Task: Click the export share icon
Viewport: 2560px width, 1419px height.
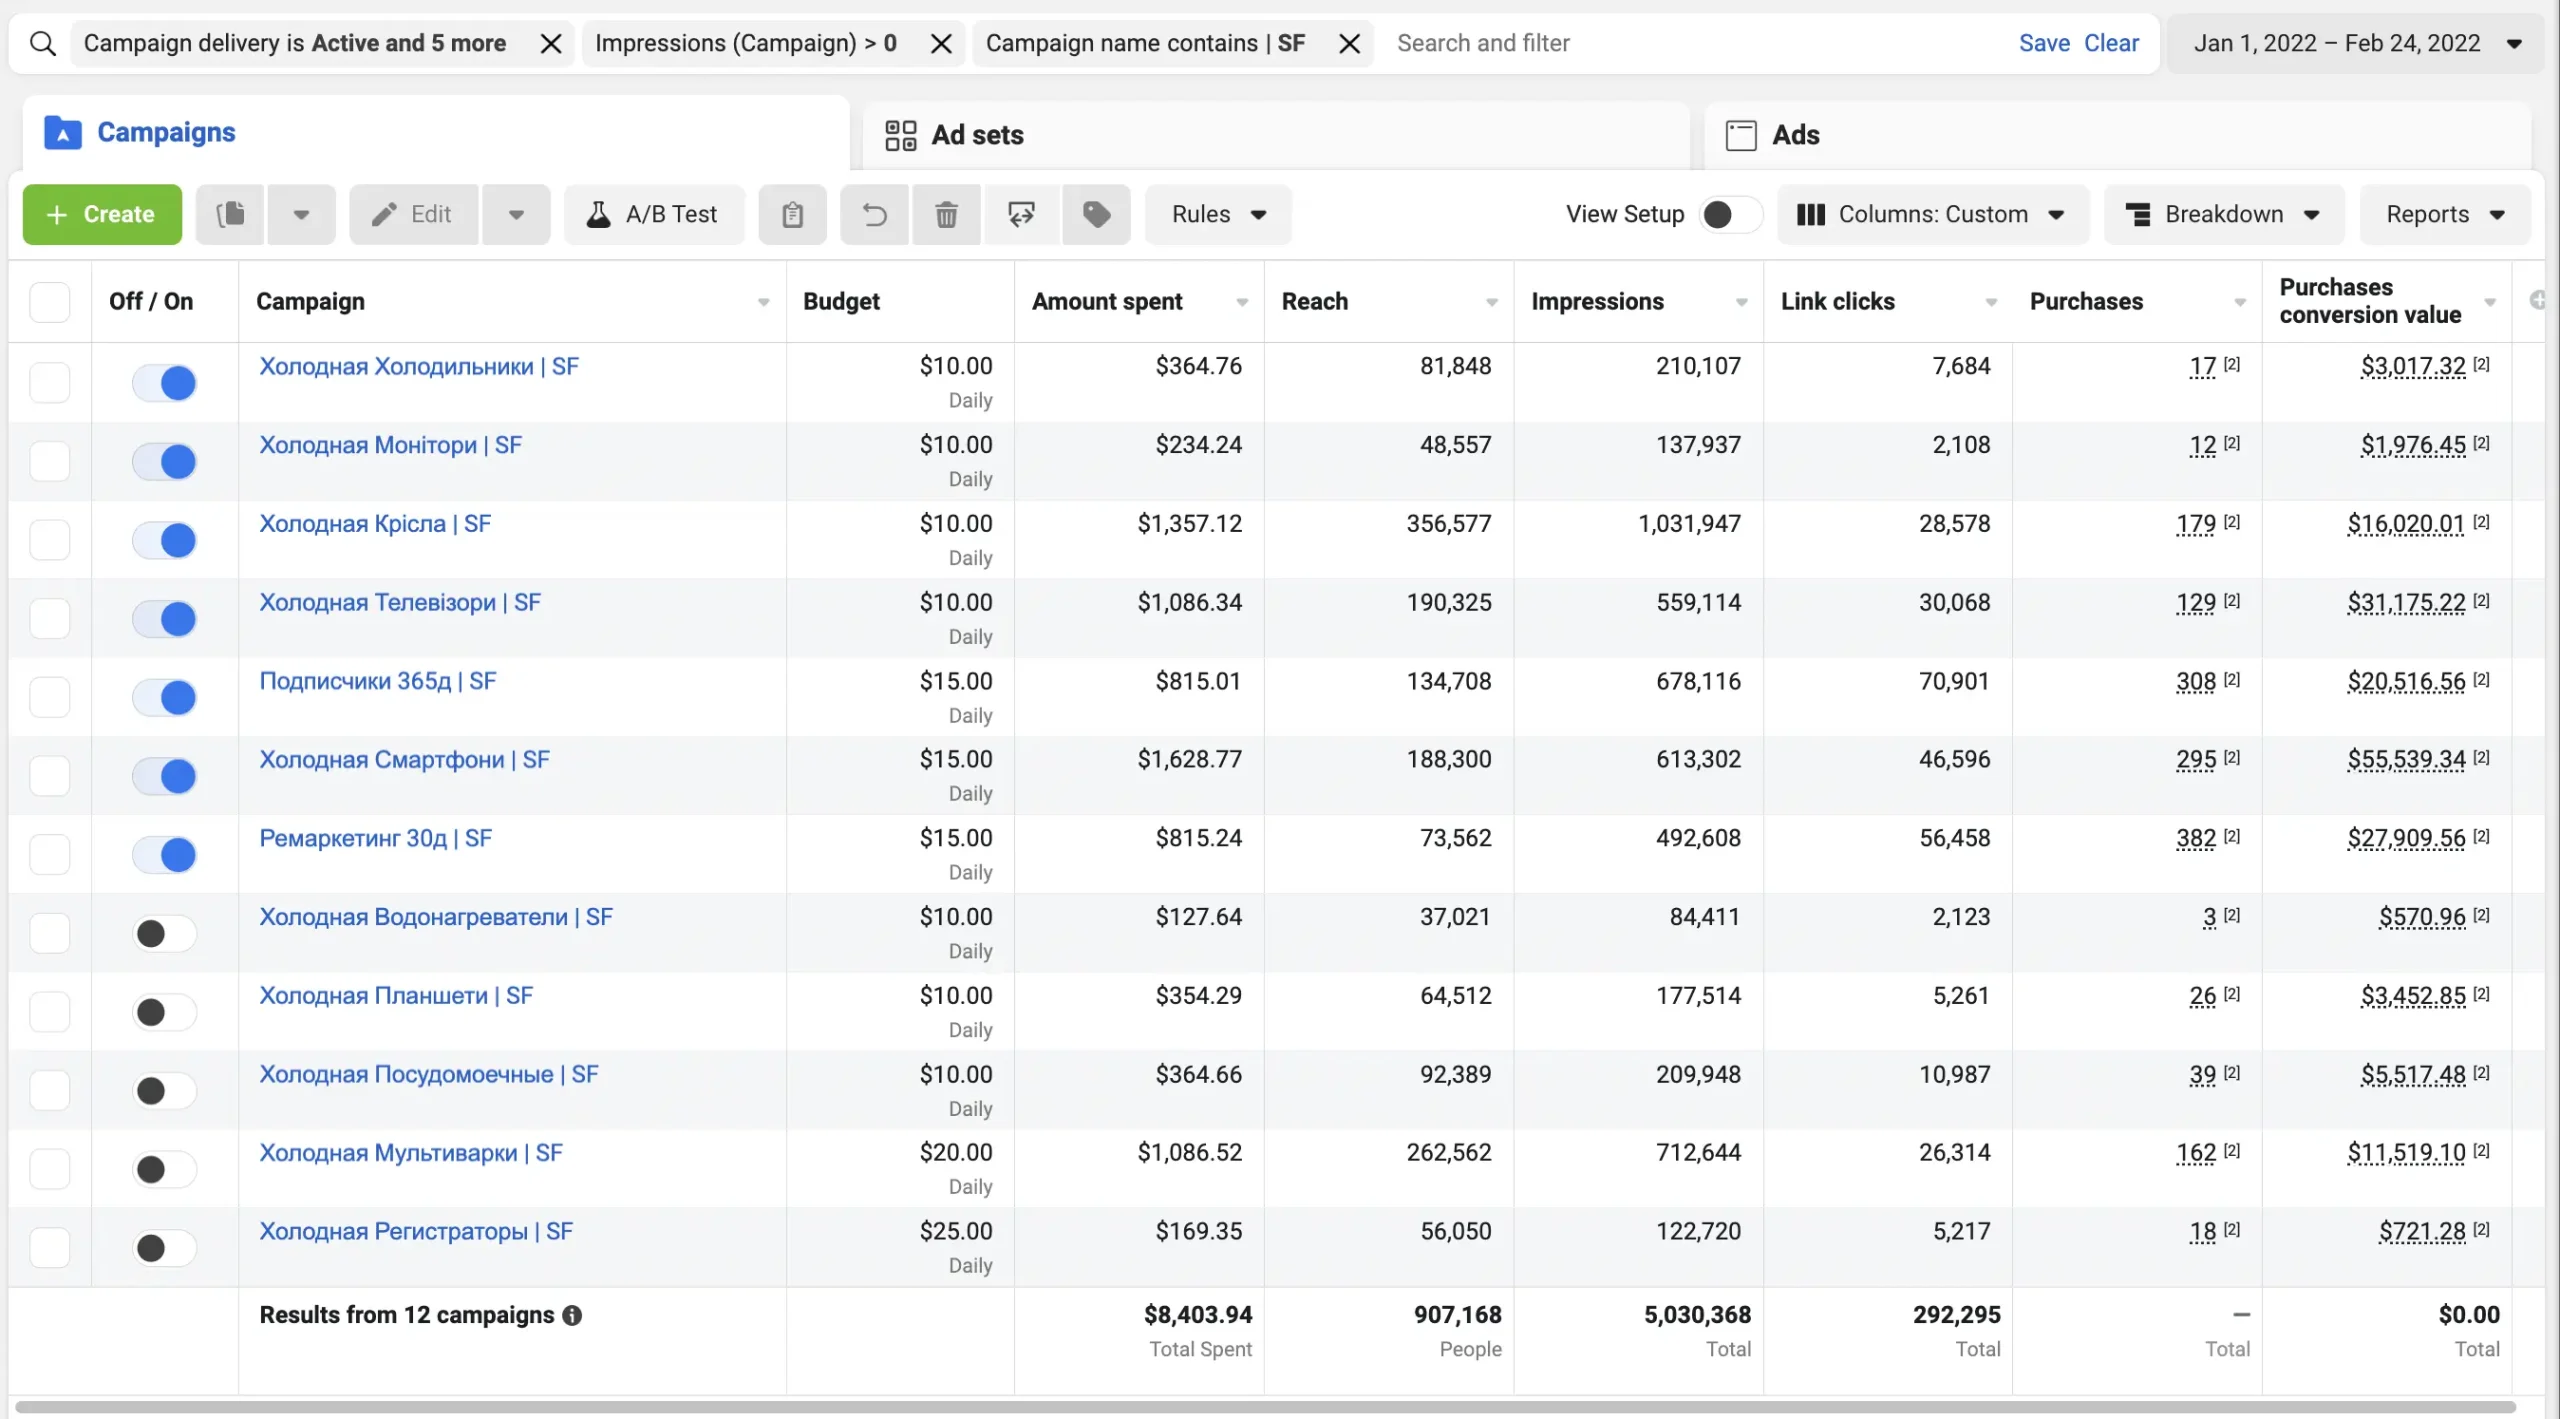Action: click(x=1021, y=214)
